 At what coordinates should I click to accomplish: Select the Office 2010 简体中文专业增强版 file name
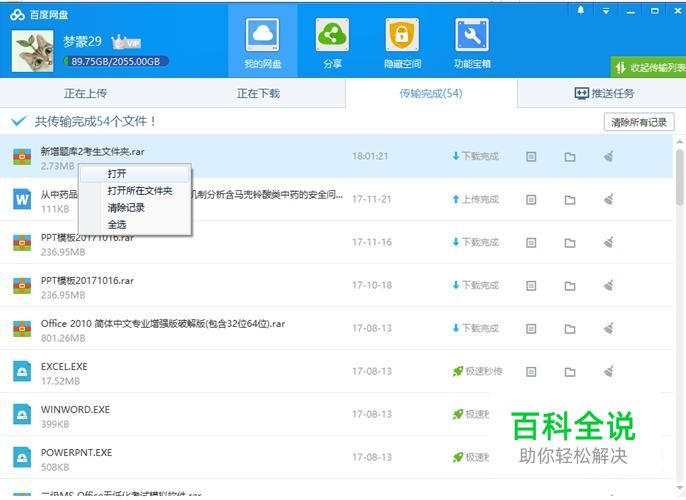point(163,324)
